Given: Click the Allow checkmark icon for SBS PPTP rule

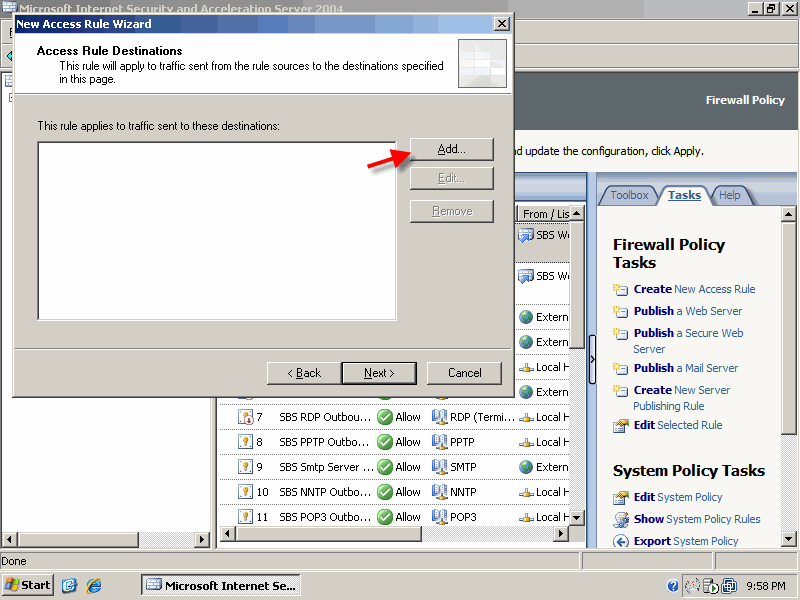Looking at the screenshot, I should click(x=385, y=442).
